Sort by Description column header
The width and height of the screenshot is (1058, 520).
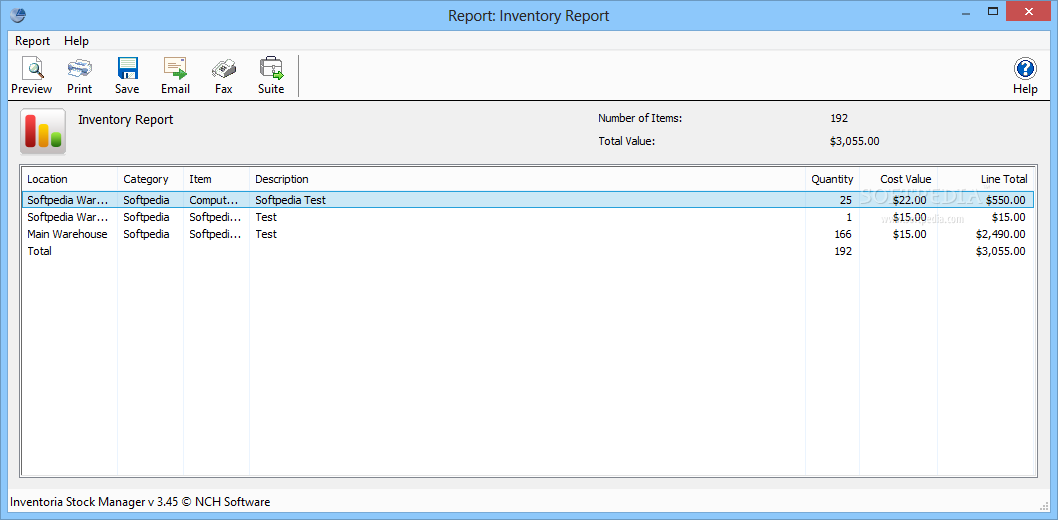click(x=528, y=179)
